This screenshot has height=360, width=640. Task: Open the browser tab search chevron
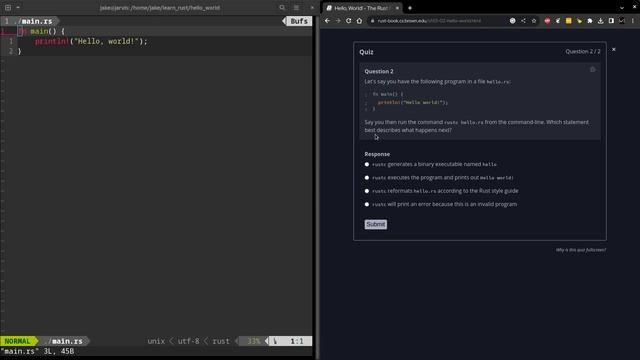622,8
